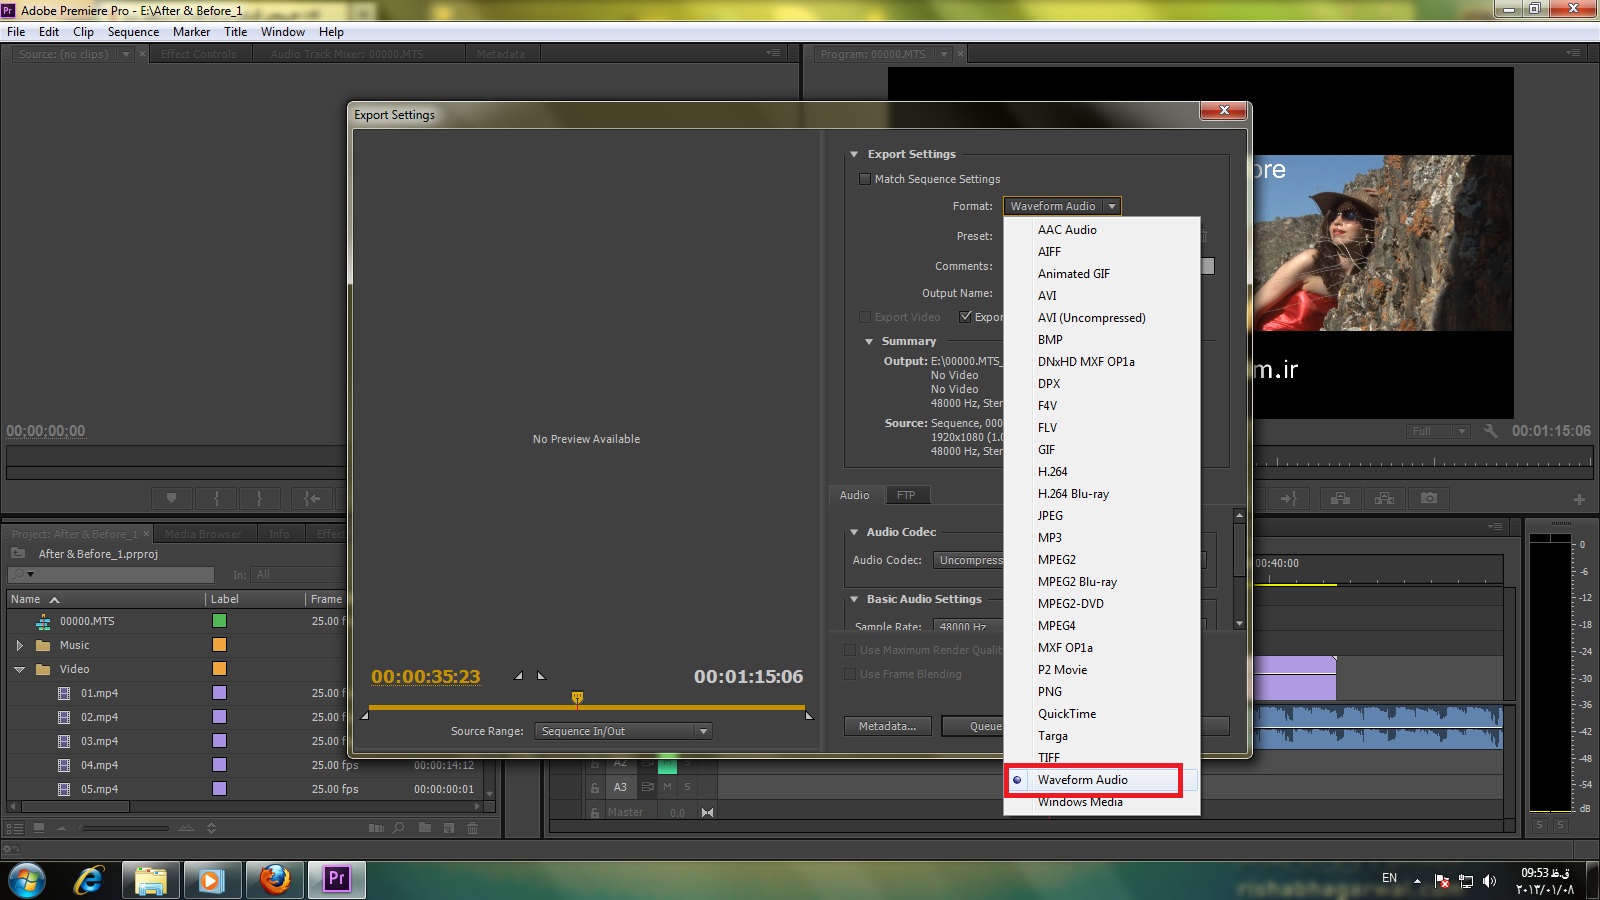Click the Name column header in Project panel

[x=105, y=599]
